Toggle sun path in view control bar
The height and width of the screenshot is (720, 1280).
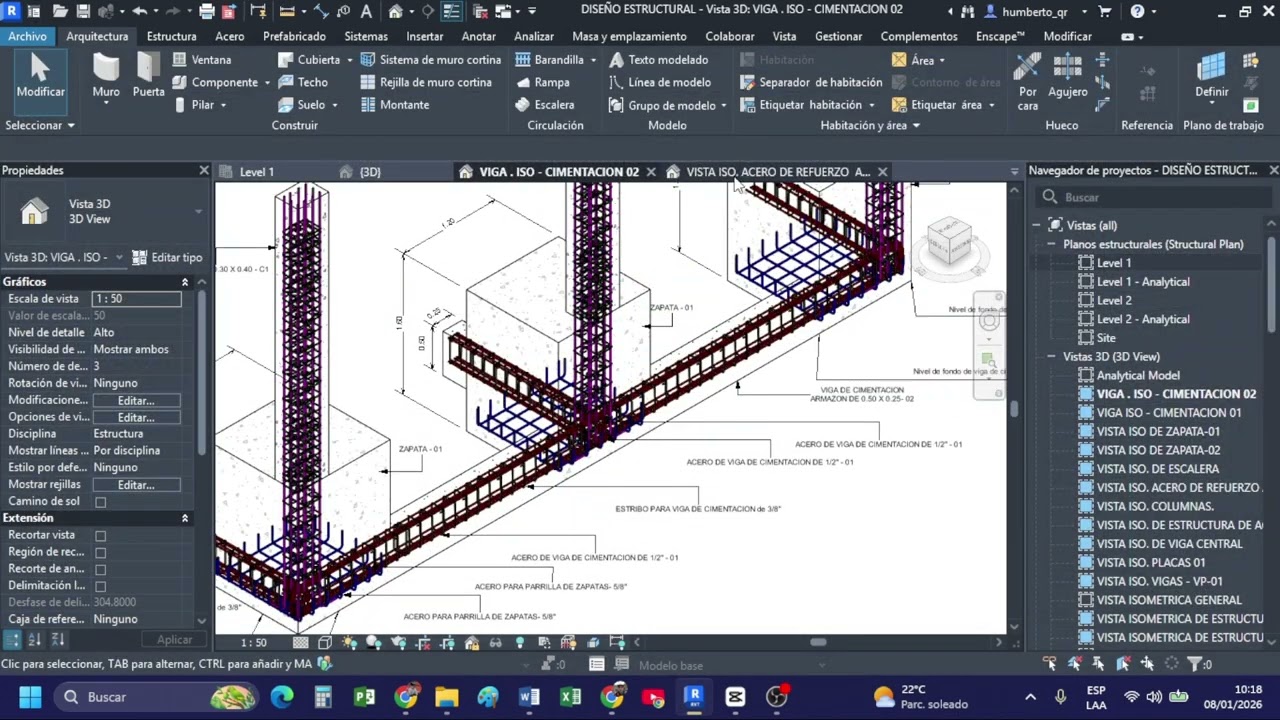pyautogui.click(x=349, y=643)
